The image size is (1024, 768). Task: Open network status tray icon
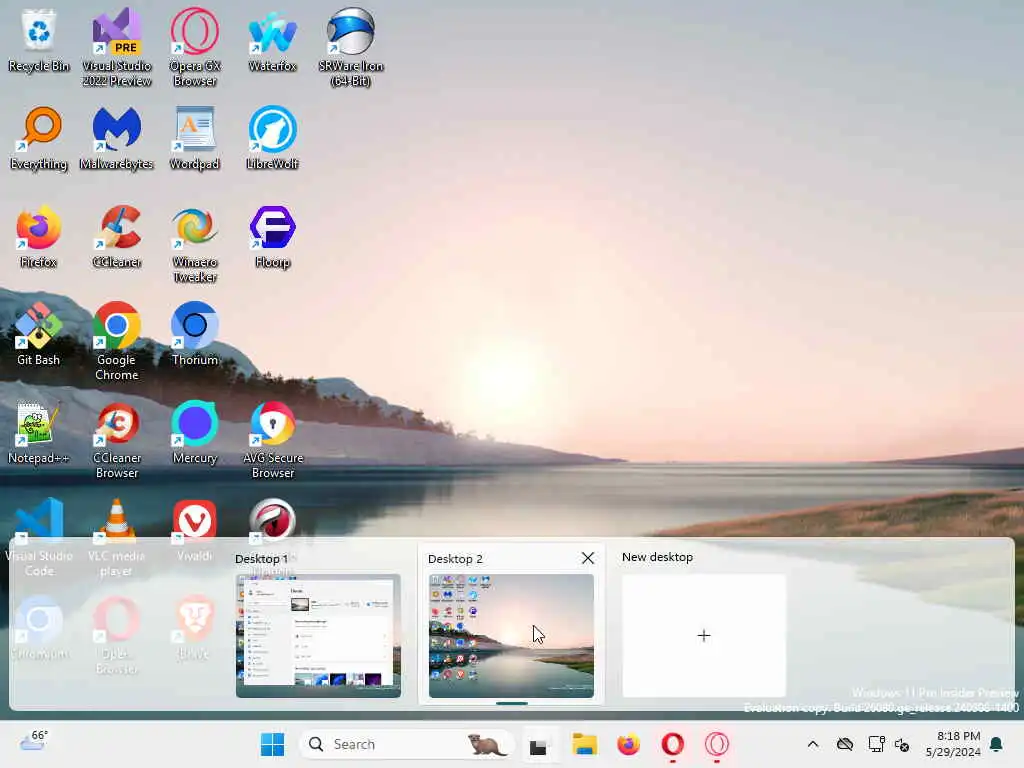coord(876,744)
